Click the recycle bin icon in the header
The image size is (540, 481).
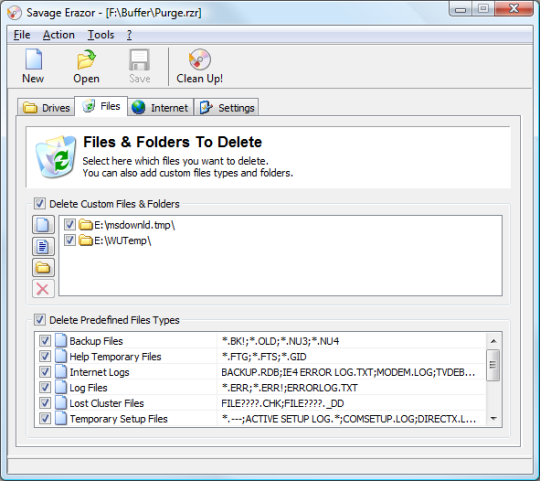click(55, 157)
